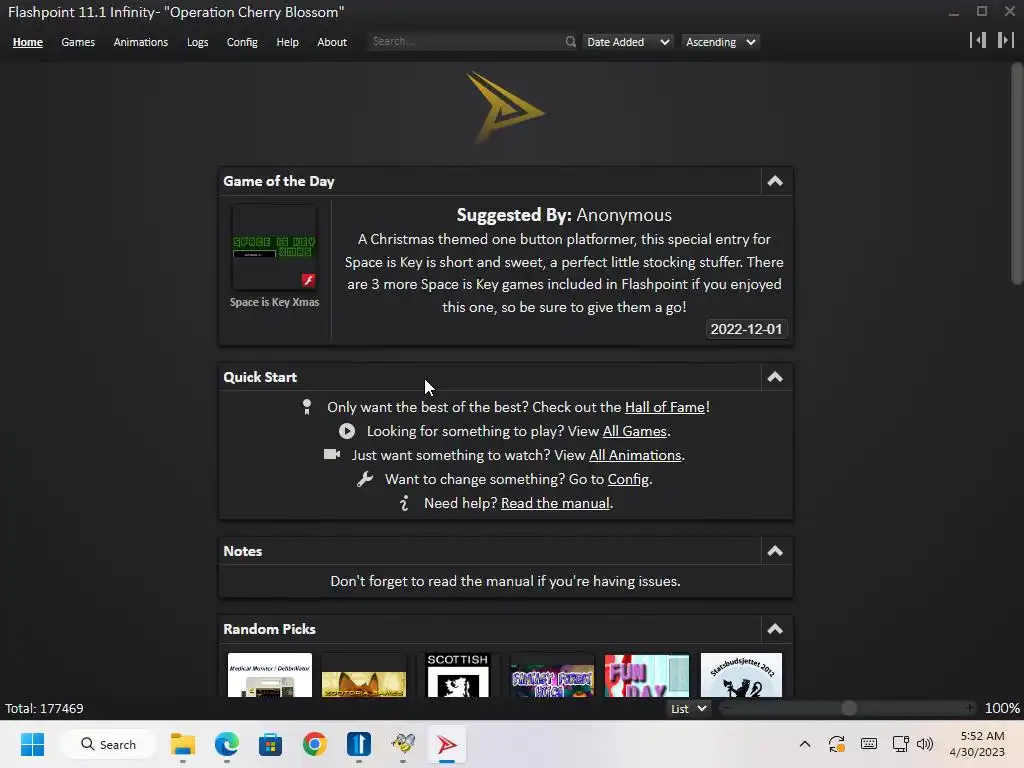The width and height of the screenshot is (1024, 768).
Task: Click the network tray icon
Action: (901, 744)
